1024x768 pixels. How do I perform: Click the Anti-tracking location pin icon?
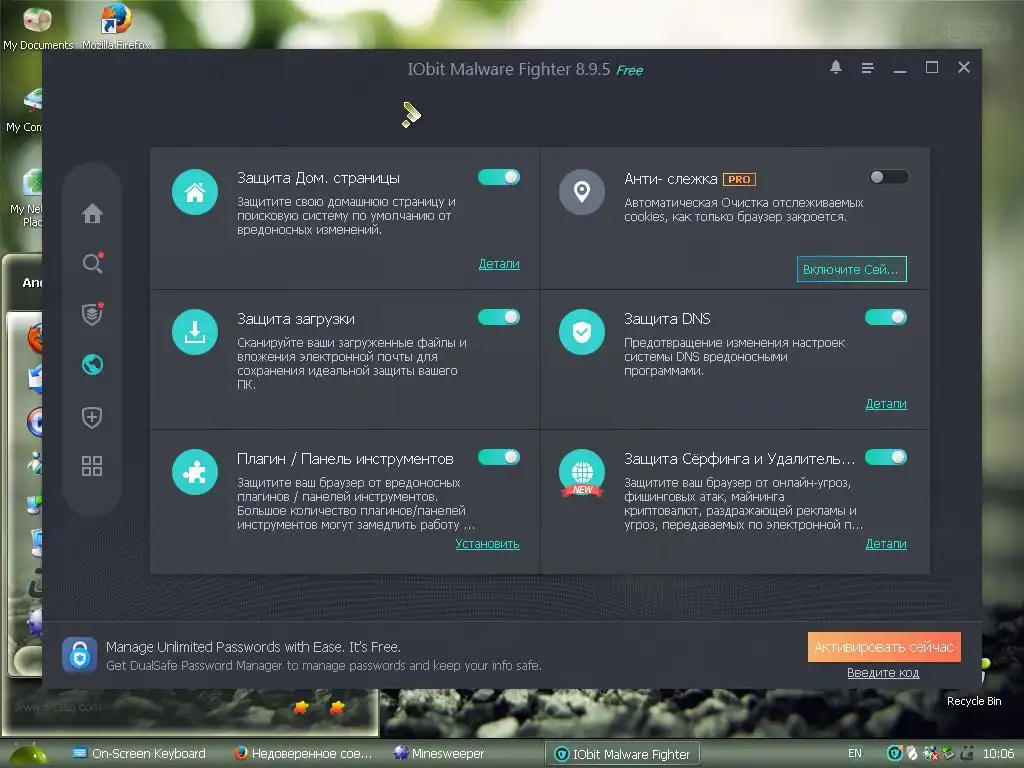pyautogui.click(x=582, y=192)
